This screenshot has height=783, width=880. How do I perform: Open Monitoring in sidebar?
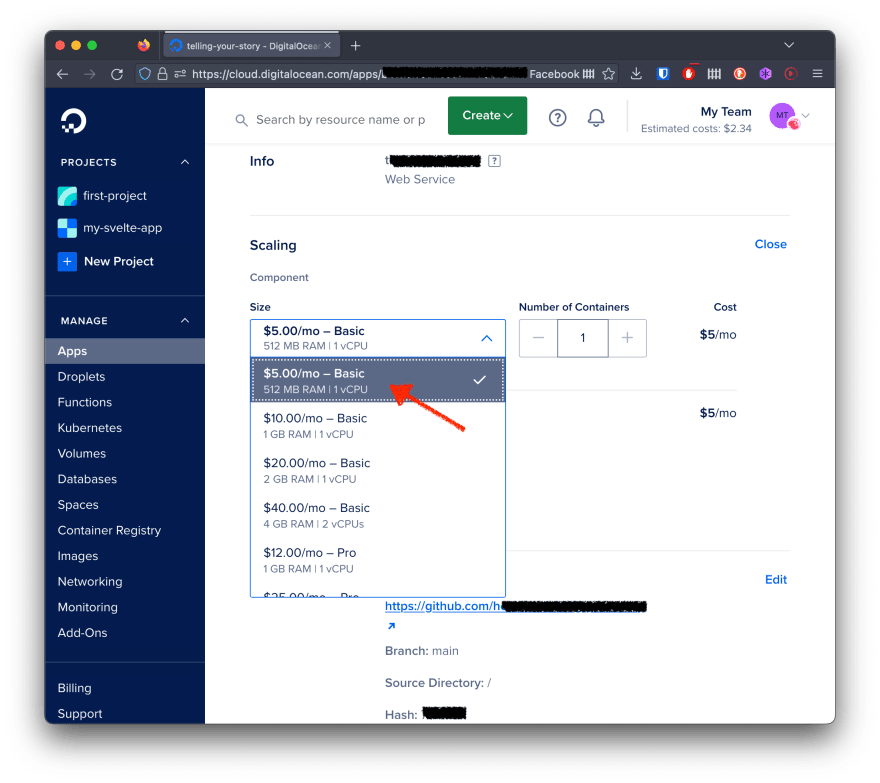pos(88,607)
